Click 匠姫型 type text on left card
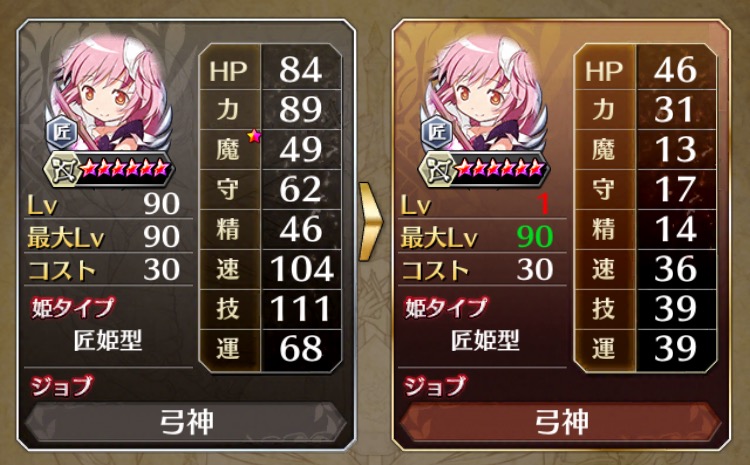Viewport: 750px width, 465px height. click(x=108, y=341)
